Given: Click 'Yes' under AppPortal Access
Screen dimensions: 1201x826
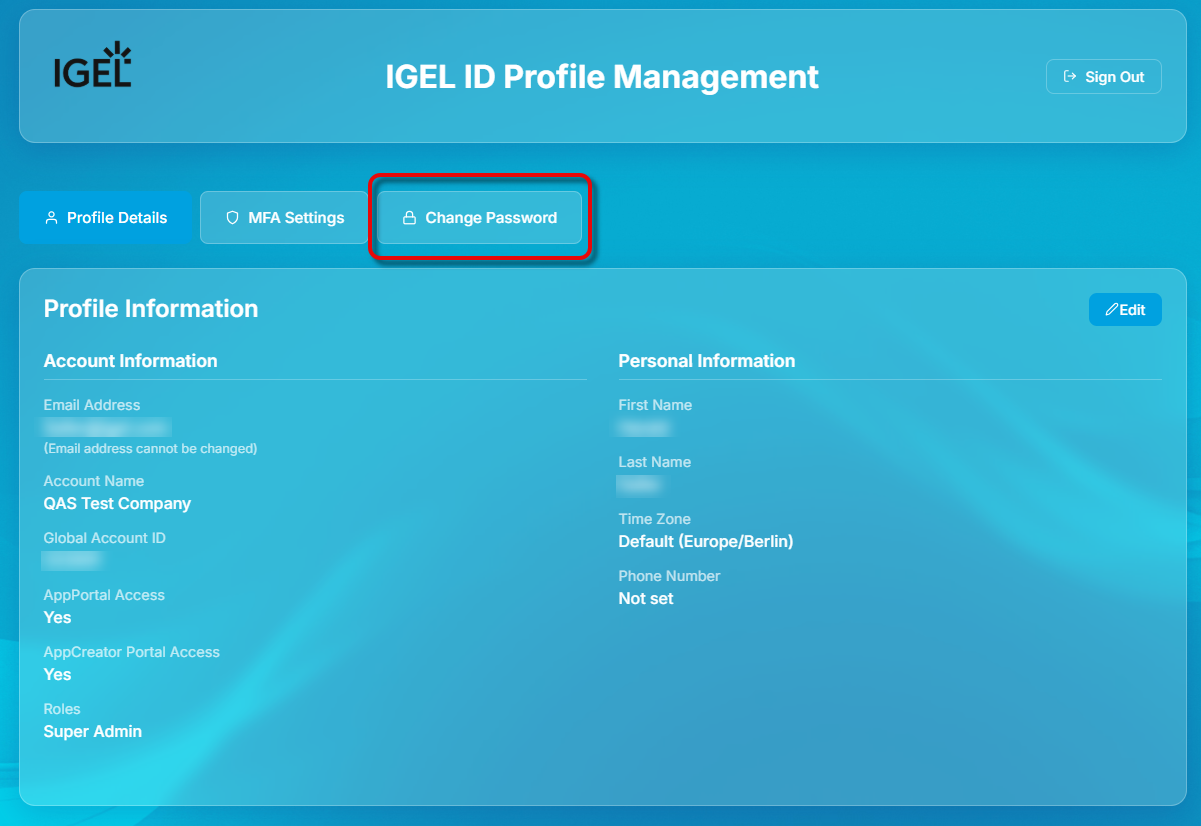Looking at the screenshot, I should 57,617.
